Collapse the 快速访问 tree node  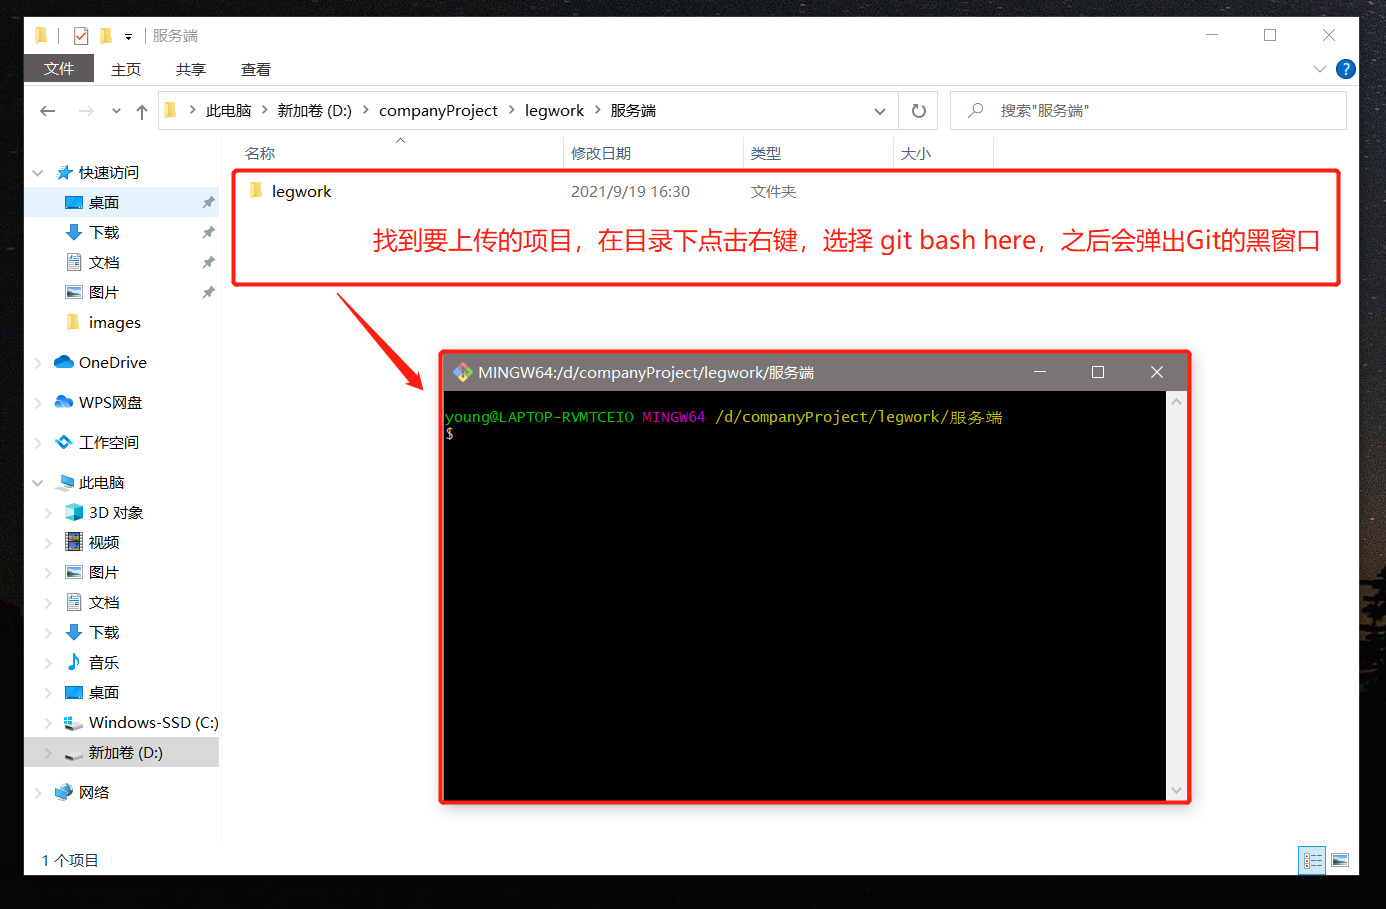coord(38,173)
